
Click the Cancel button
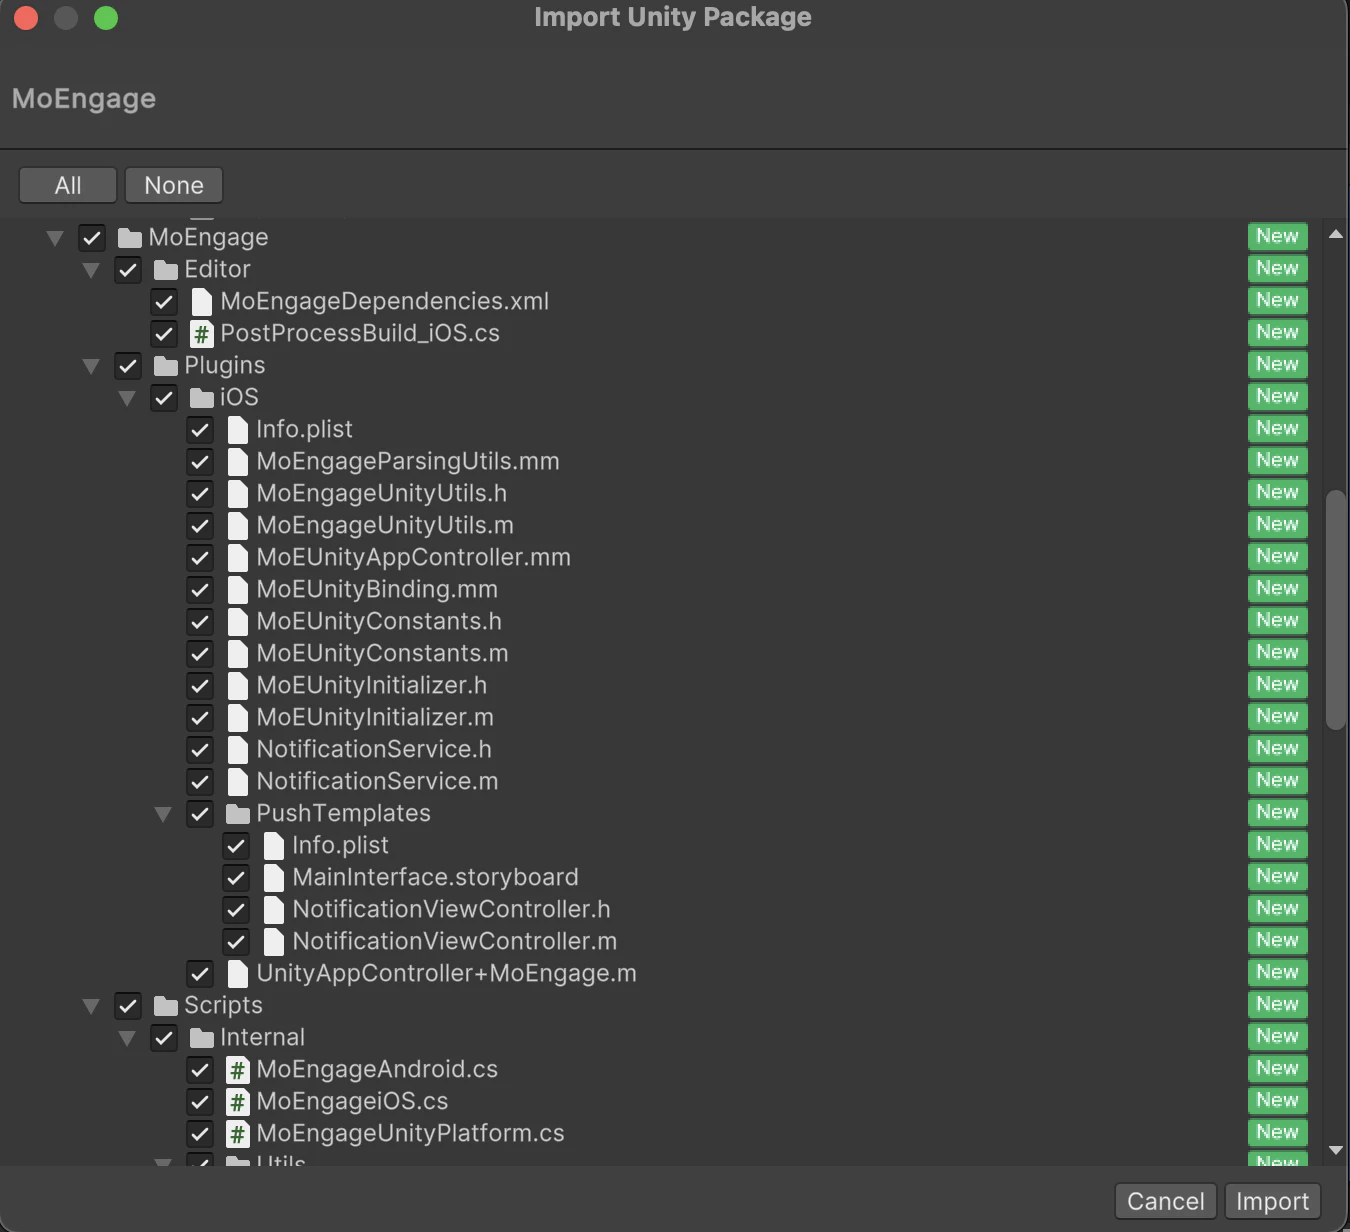pos(1165,1201)
